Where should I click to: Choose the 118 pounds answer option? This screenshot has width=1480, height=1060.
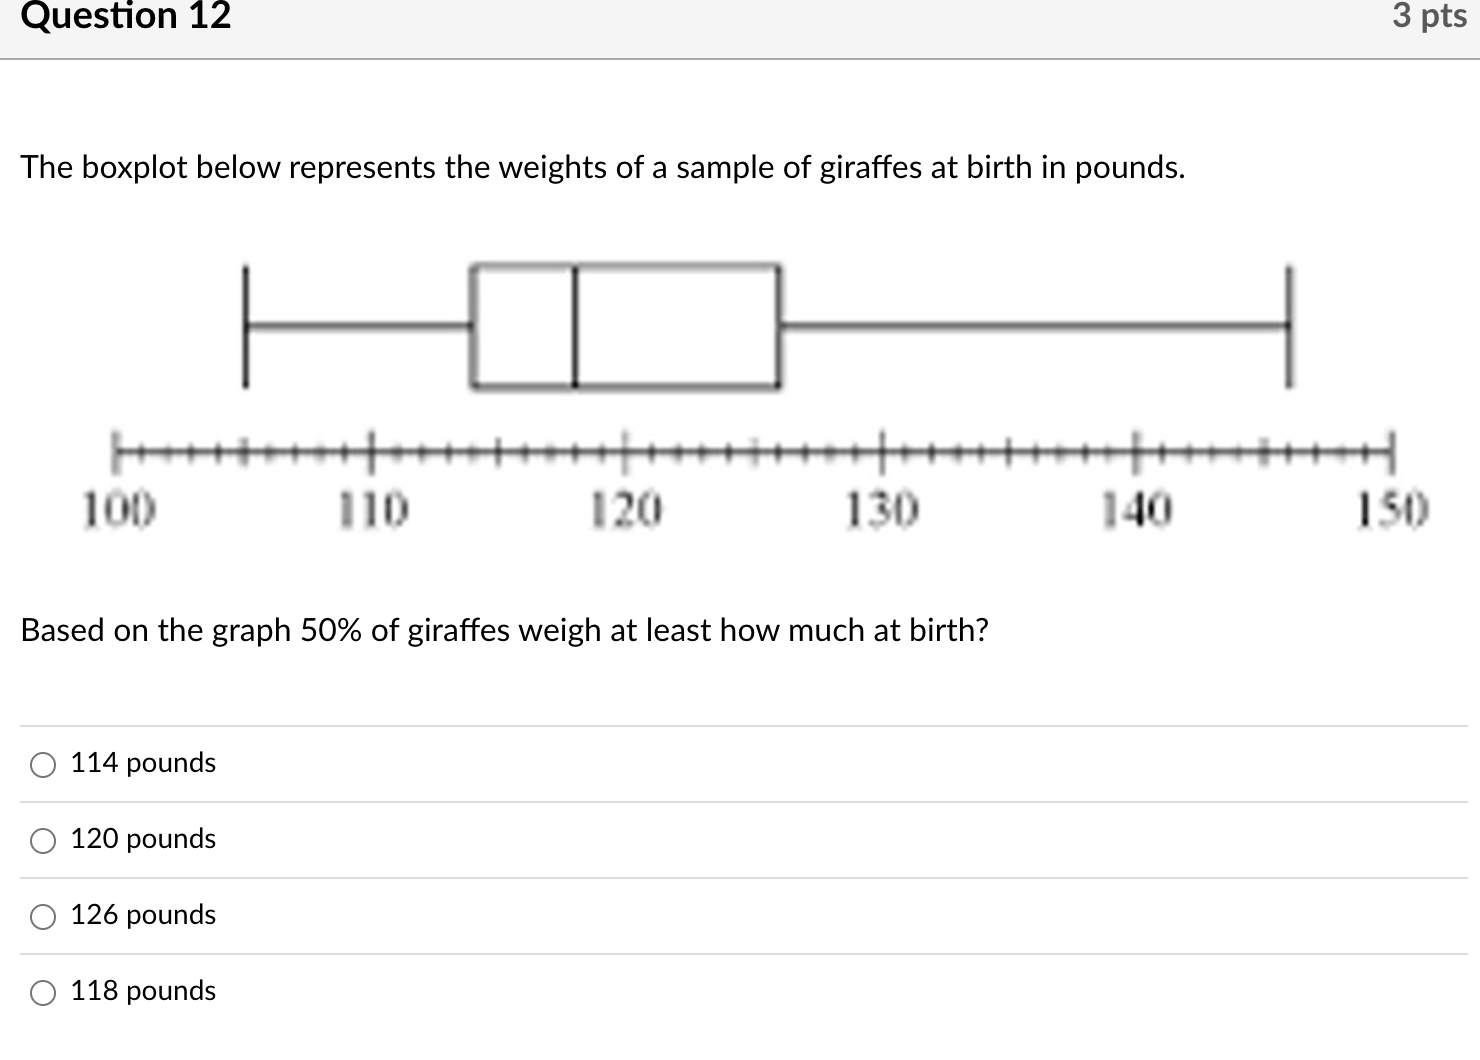tap(41, 992)
